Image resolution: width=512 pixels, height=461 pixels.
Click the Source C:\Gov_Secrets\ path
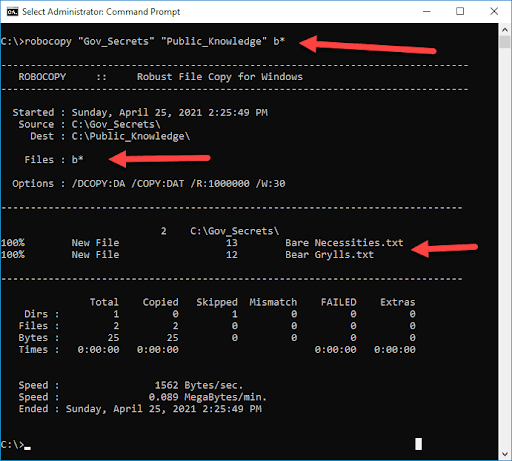pyautogui.click(x=116, y=124)
